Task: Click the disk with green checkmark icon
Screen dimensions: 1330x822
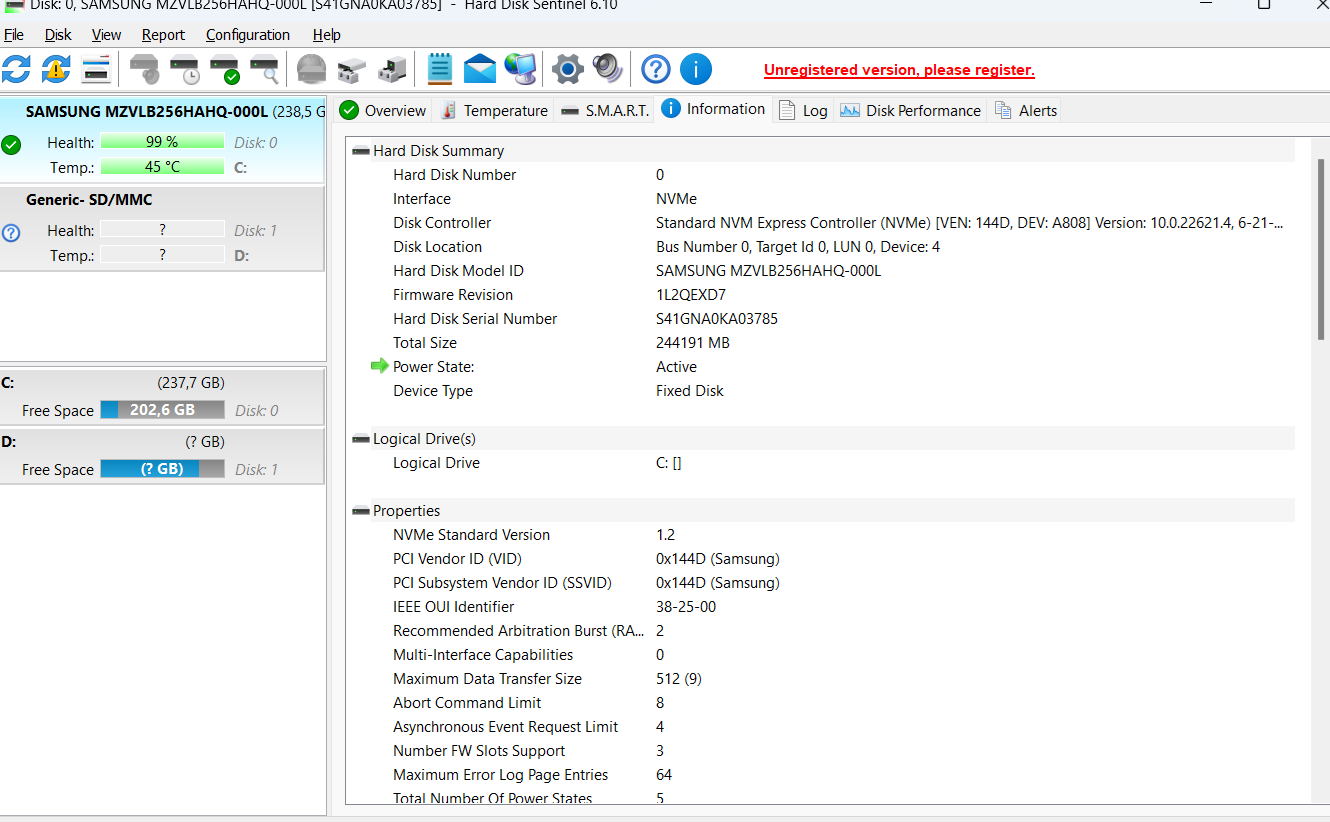Action: pyautogui.click(x=225, y=69)
